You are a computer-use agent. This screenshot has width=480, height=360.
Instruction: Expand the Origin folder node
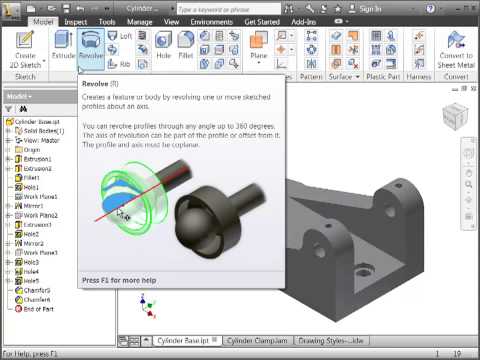[x=8, y=150]
